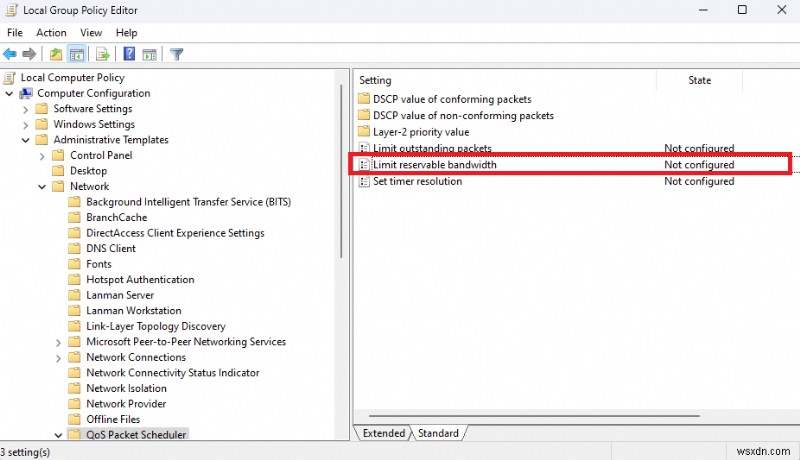Image resolution: width=800 pixels, height=460 pixels.
Task: Select the Standard tab
Action: pos(438,433)
